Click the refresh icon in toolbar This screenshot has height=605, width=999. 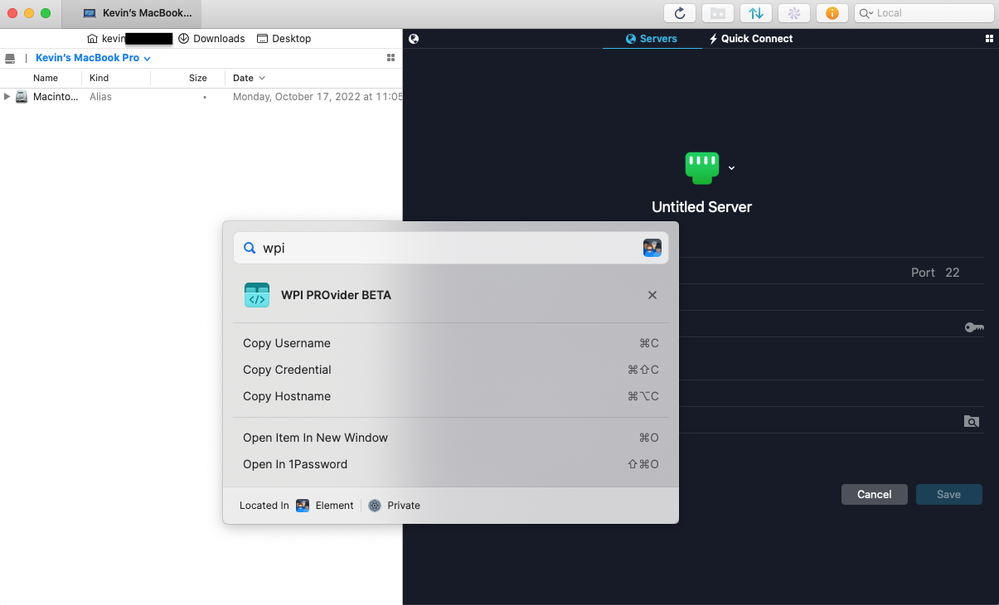coord(680,13)
